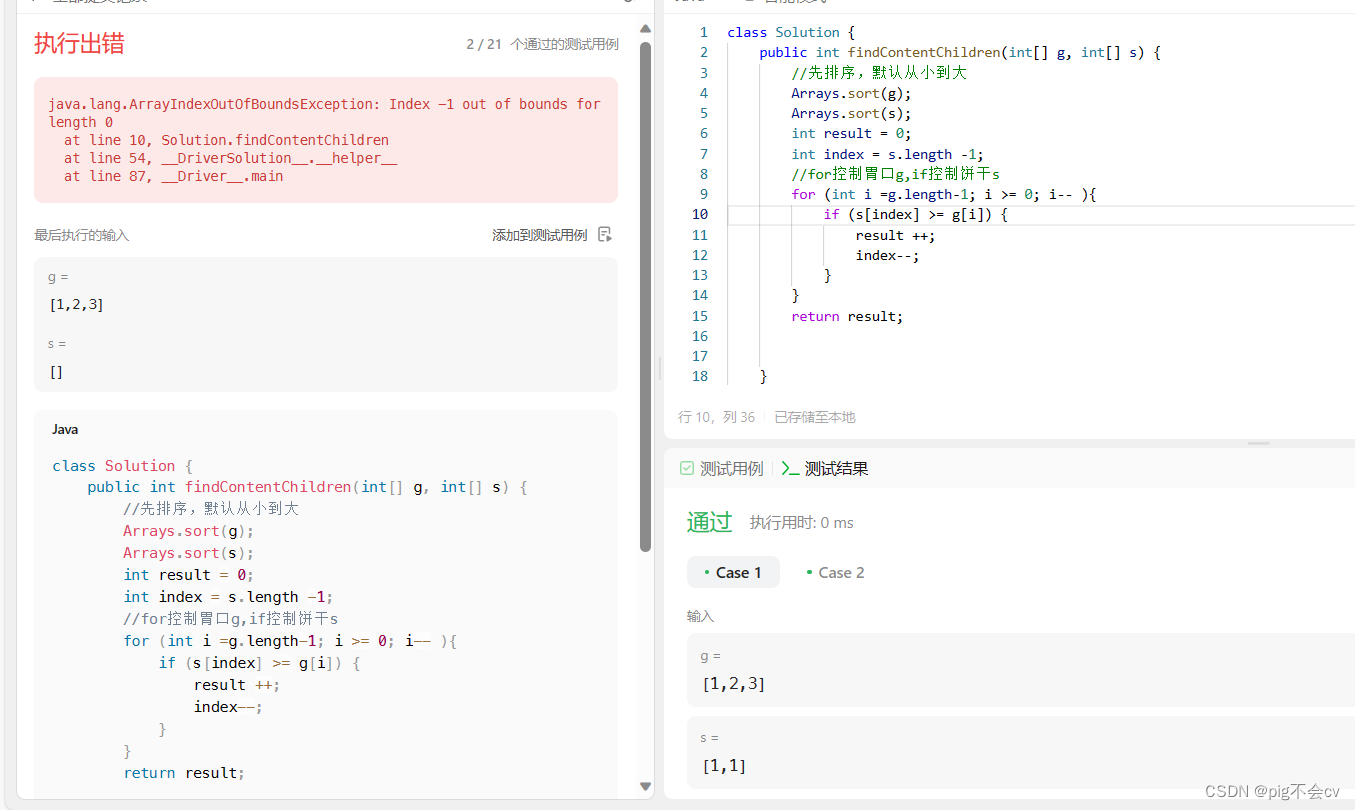Switch to the 测试结果 tab
This screenshot has height=810, width=1355.
click(x=825, y=468)
